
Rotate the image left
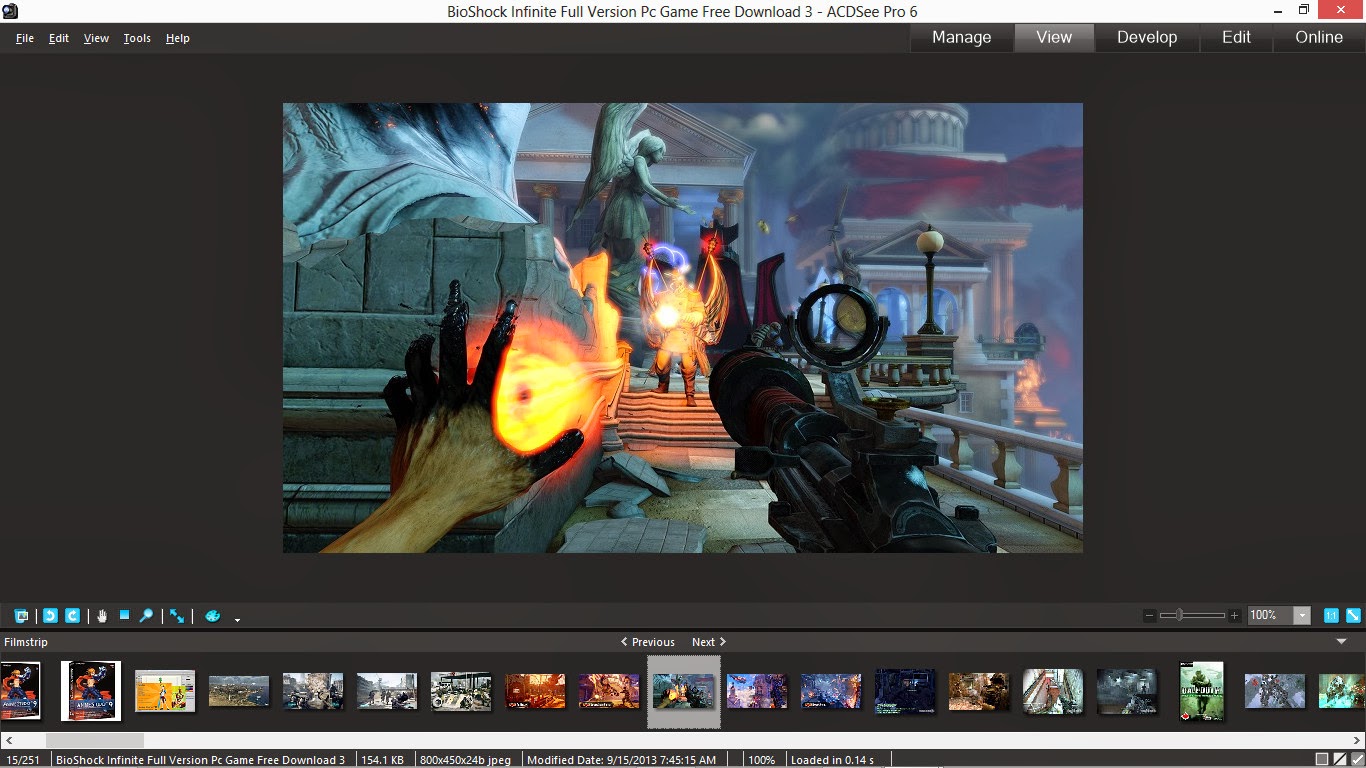click(x=50, y=616)
